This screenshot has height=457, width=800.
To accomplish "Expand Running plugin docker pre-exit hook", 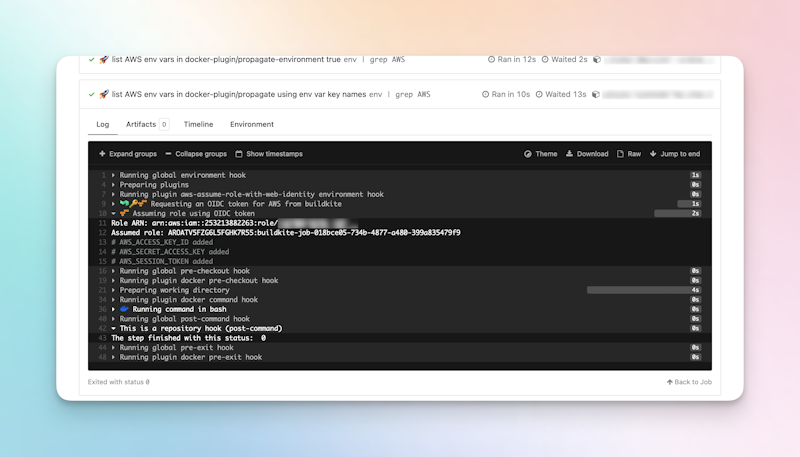I will coord(113,357).
